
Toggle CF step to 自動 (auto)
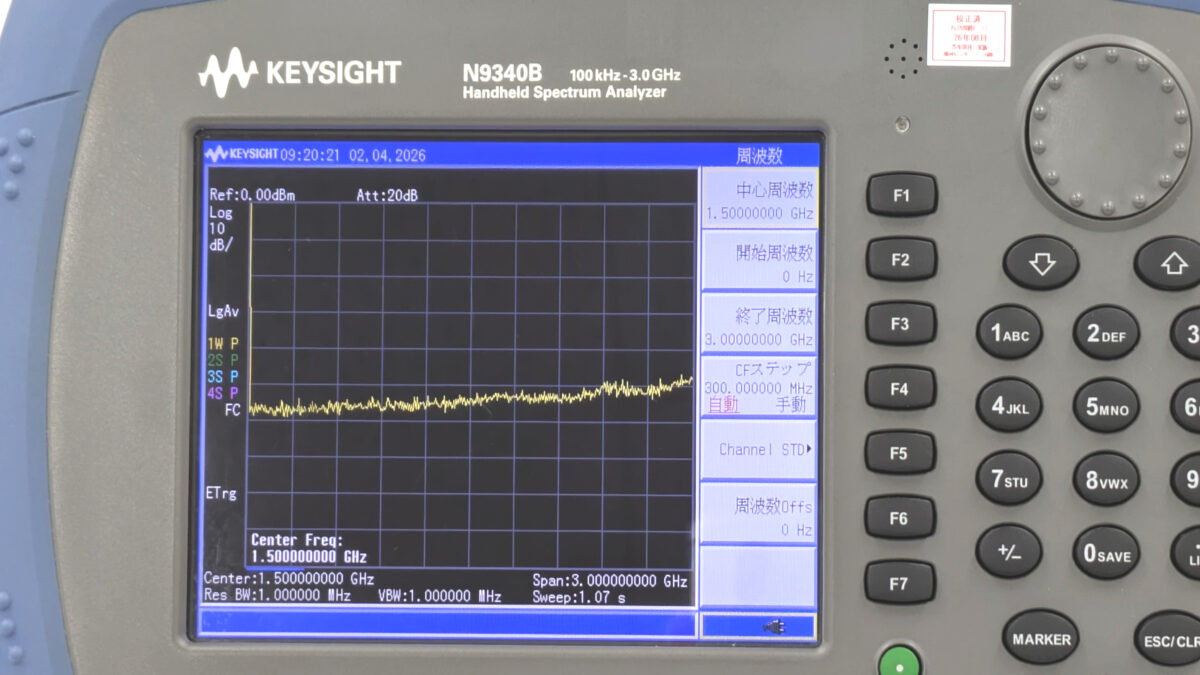[x=723, y=405]
